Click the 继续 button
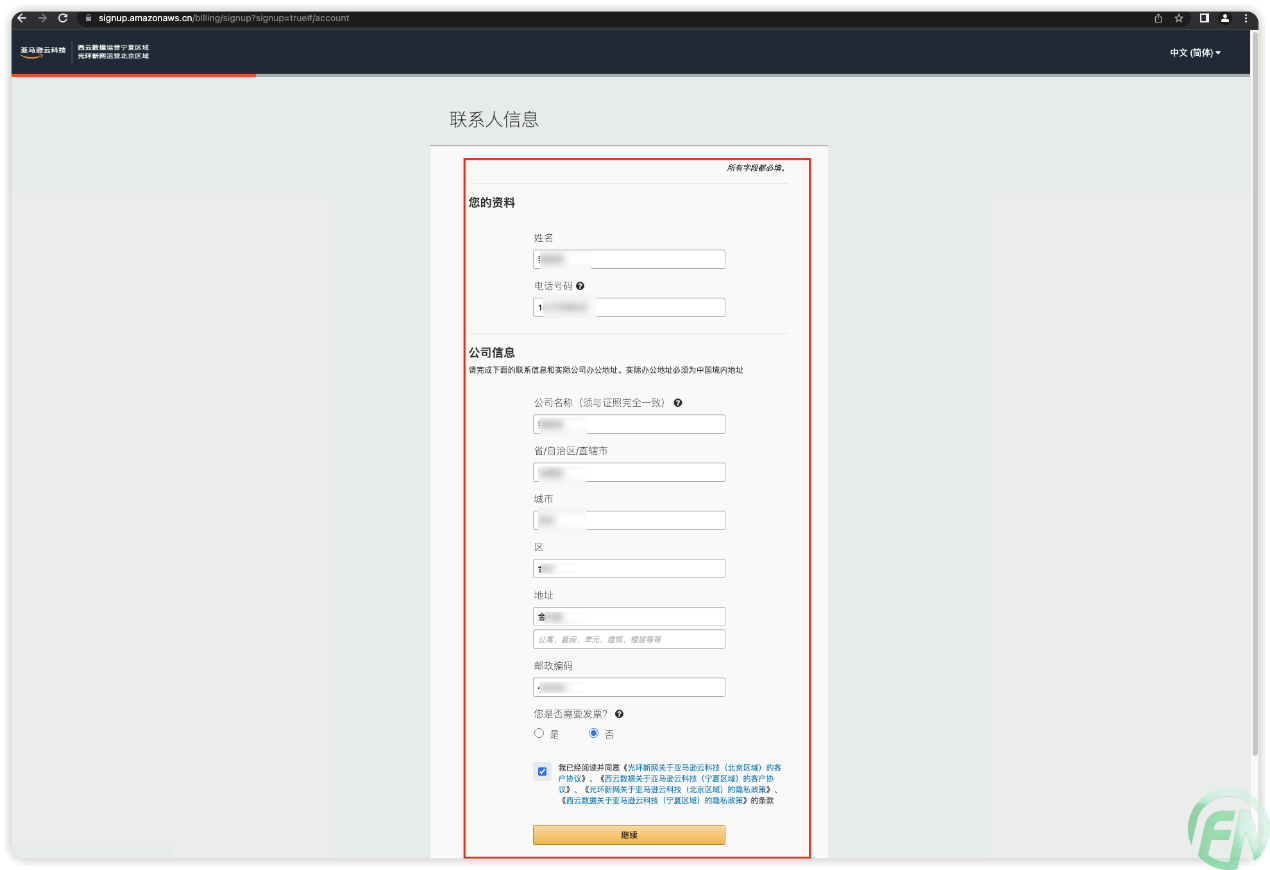The width and height of the screenshot is (1270, 870). 629,835
